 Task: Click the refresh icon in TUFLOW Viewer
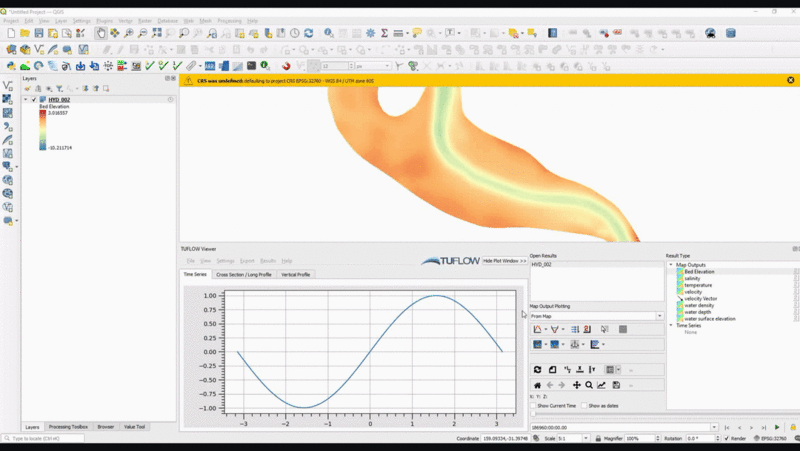pyautogui.click(x=537, y=370)
